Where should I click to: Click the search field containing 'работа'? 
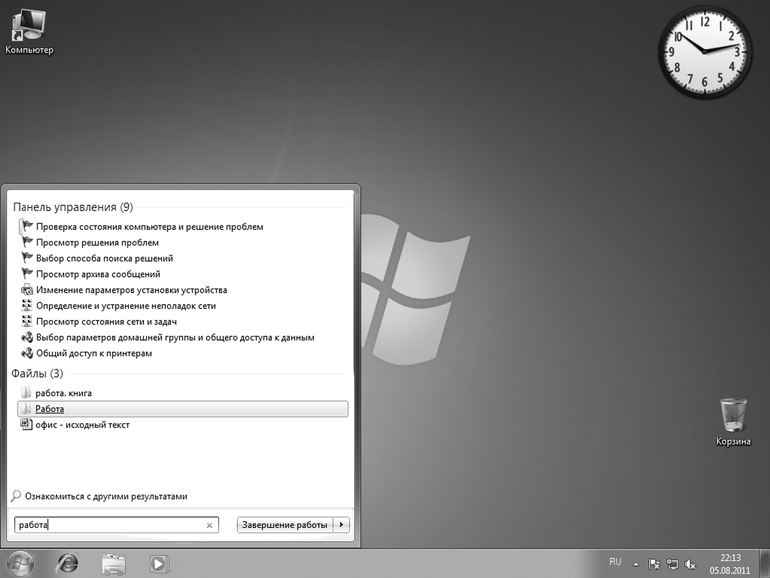pos(110,525)
